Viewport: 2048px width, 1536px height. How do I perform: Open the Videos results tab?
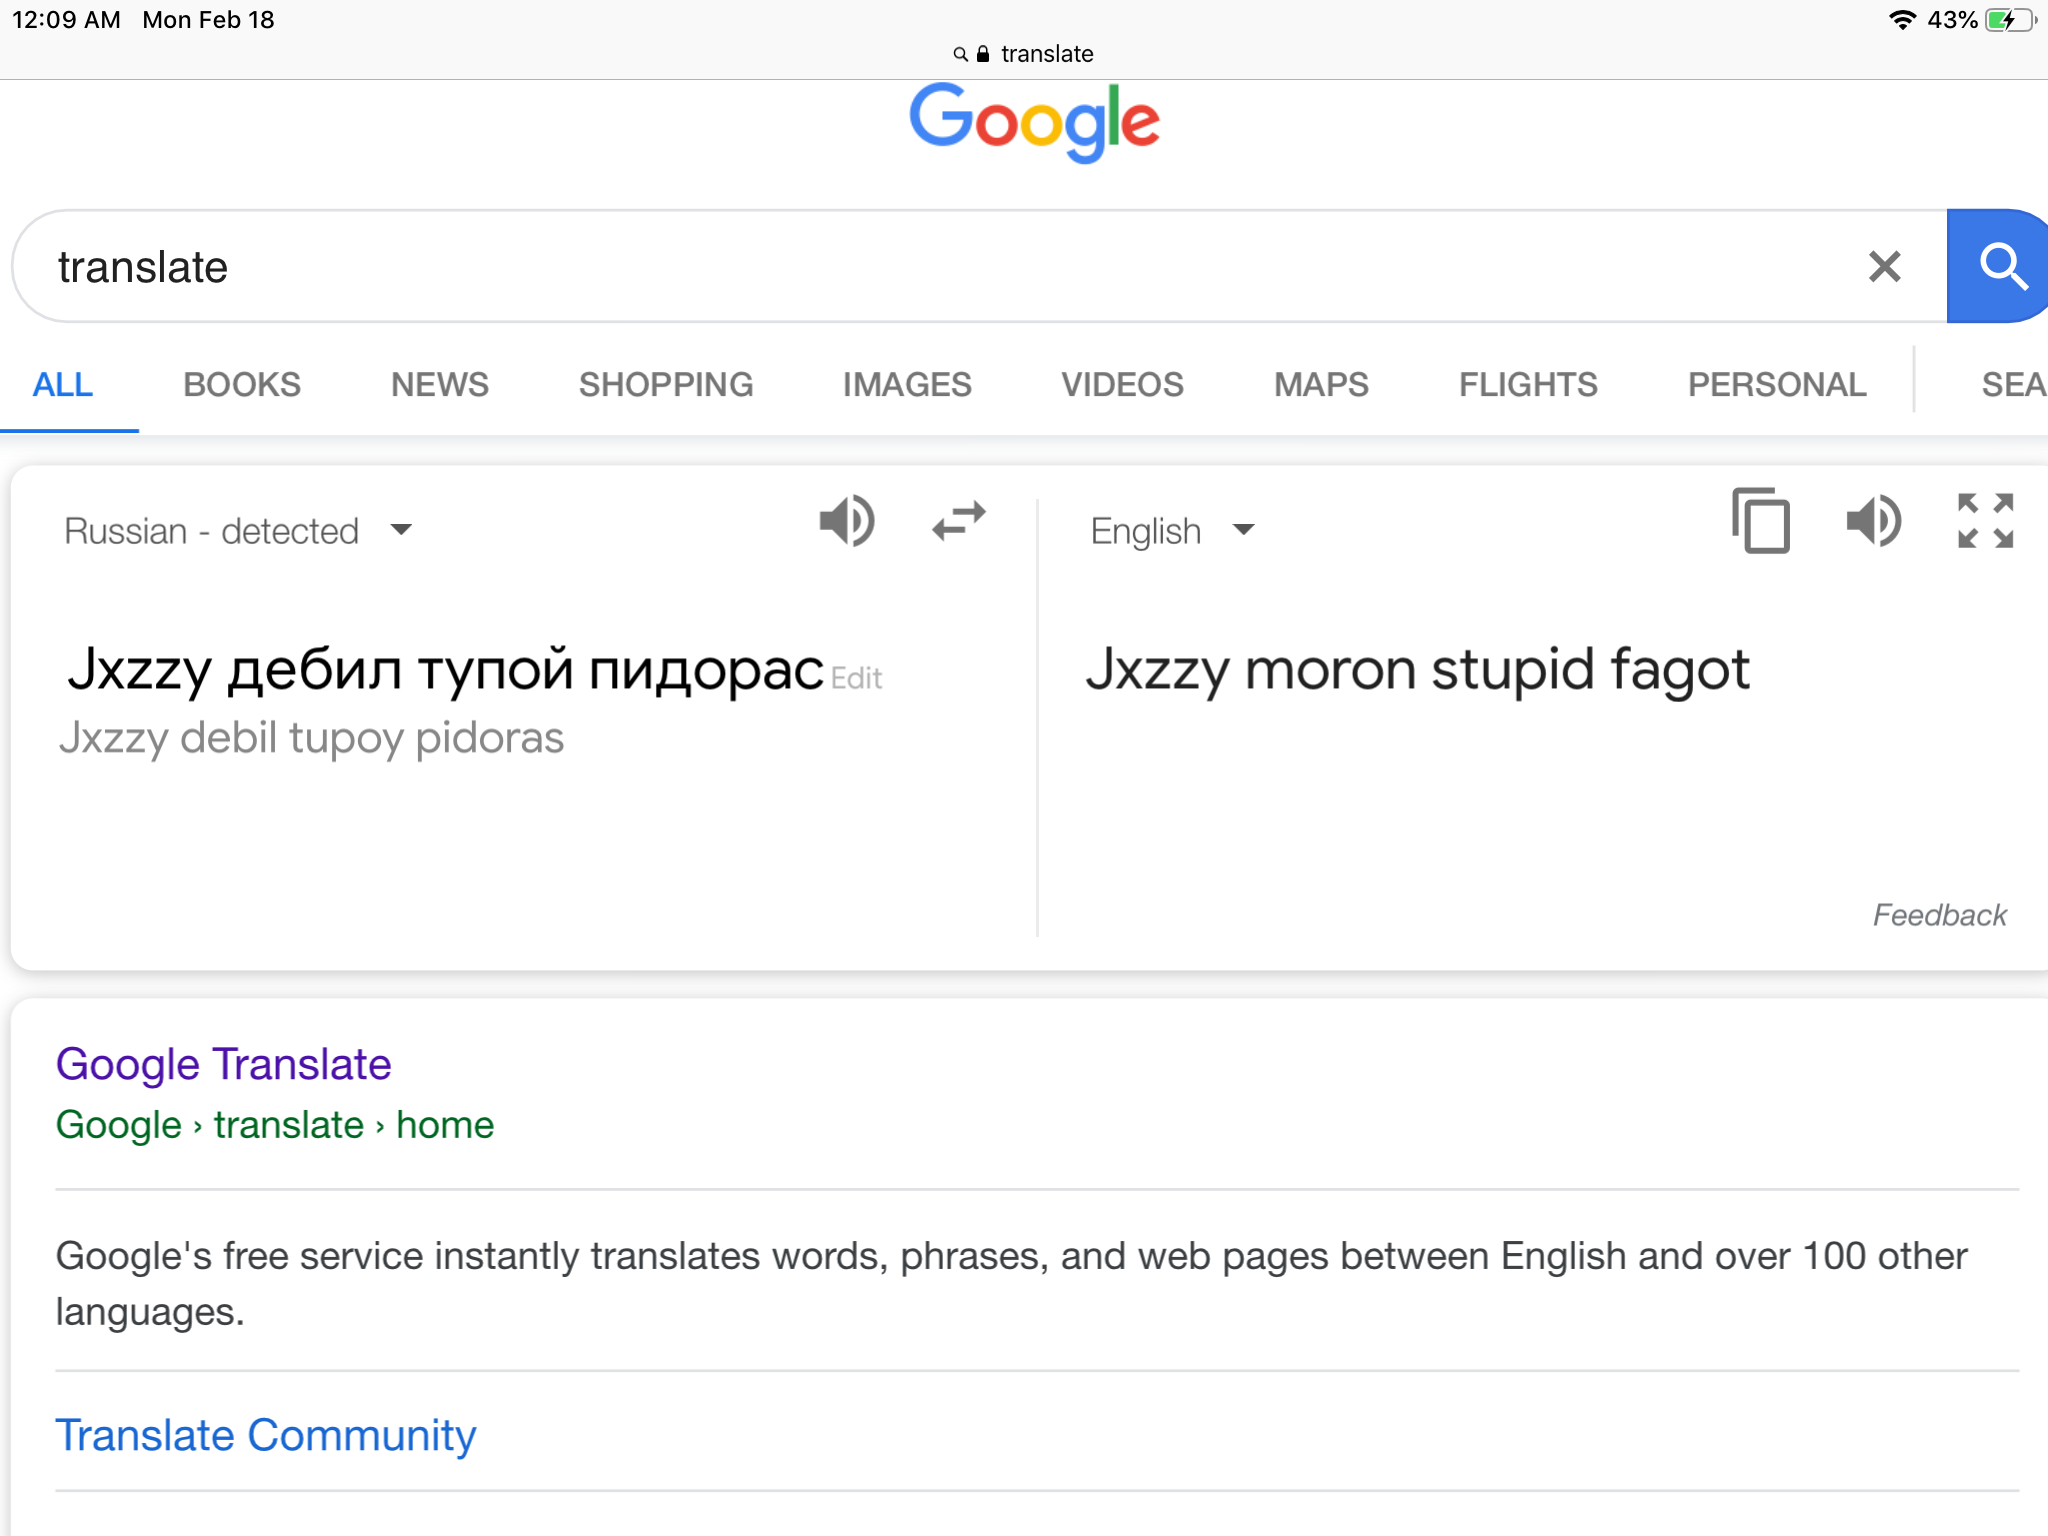[1122, 385]
